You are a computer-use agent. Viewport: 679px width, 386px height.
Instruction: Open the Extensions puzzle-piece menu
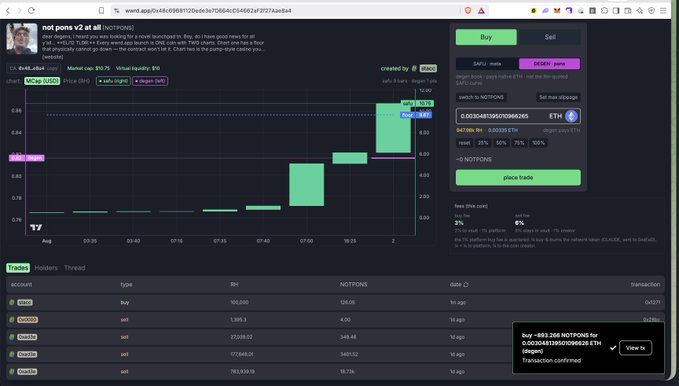click(x=604, y=10)
